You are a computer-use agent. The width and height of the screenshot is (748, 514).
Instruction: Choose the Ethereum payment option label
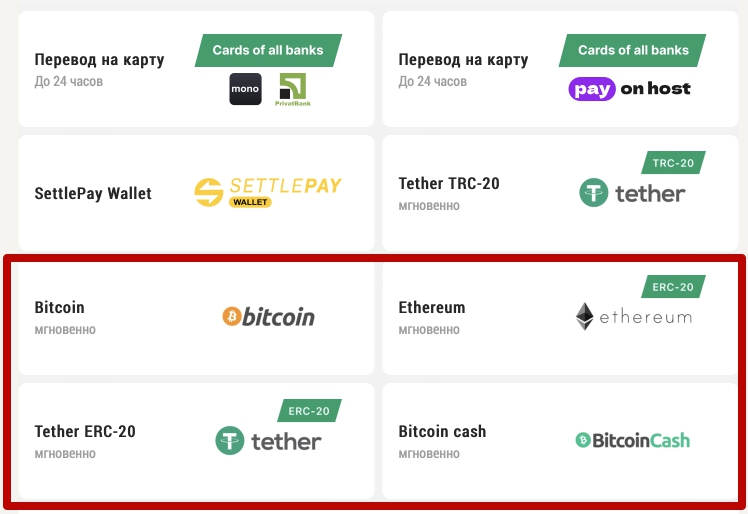click(432, 308)
